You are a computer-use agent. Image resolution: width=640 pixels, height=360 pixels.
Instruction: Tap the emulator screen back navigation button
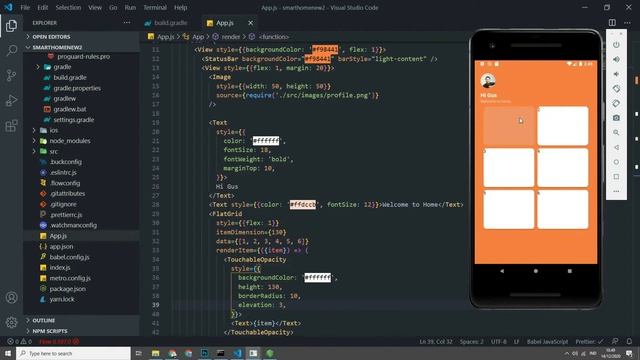(x=502, y=271)
